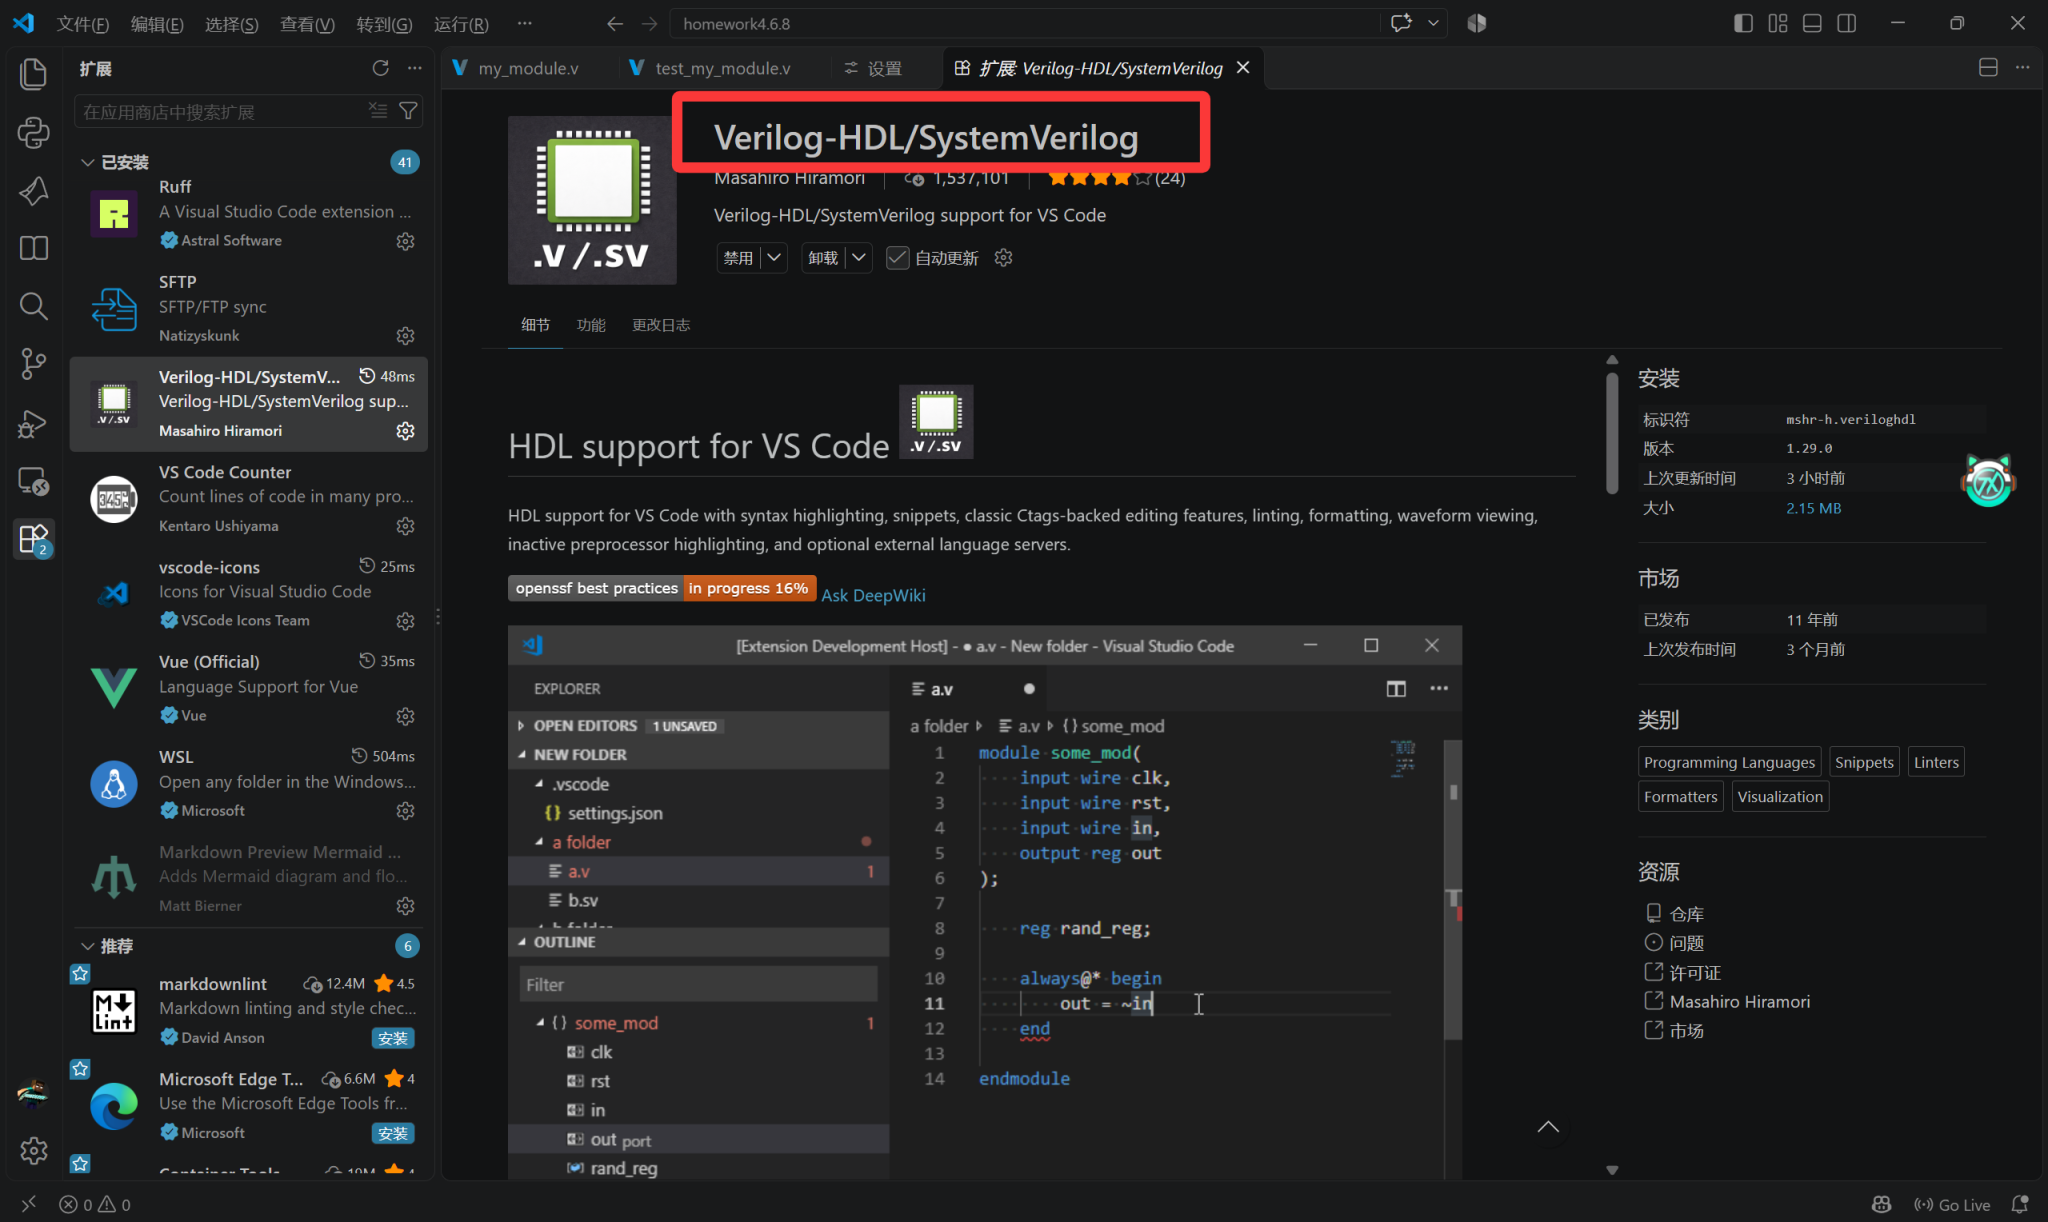Open notifications bell in status bar
Image resolution: width=2048 pixels, height=1222 pixels.
(2020, 1204)
